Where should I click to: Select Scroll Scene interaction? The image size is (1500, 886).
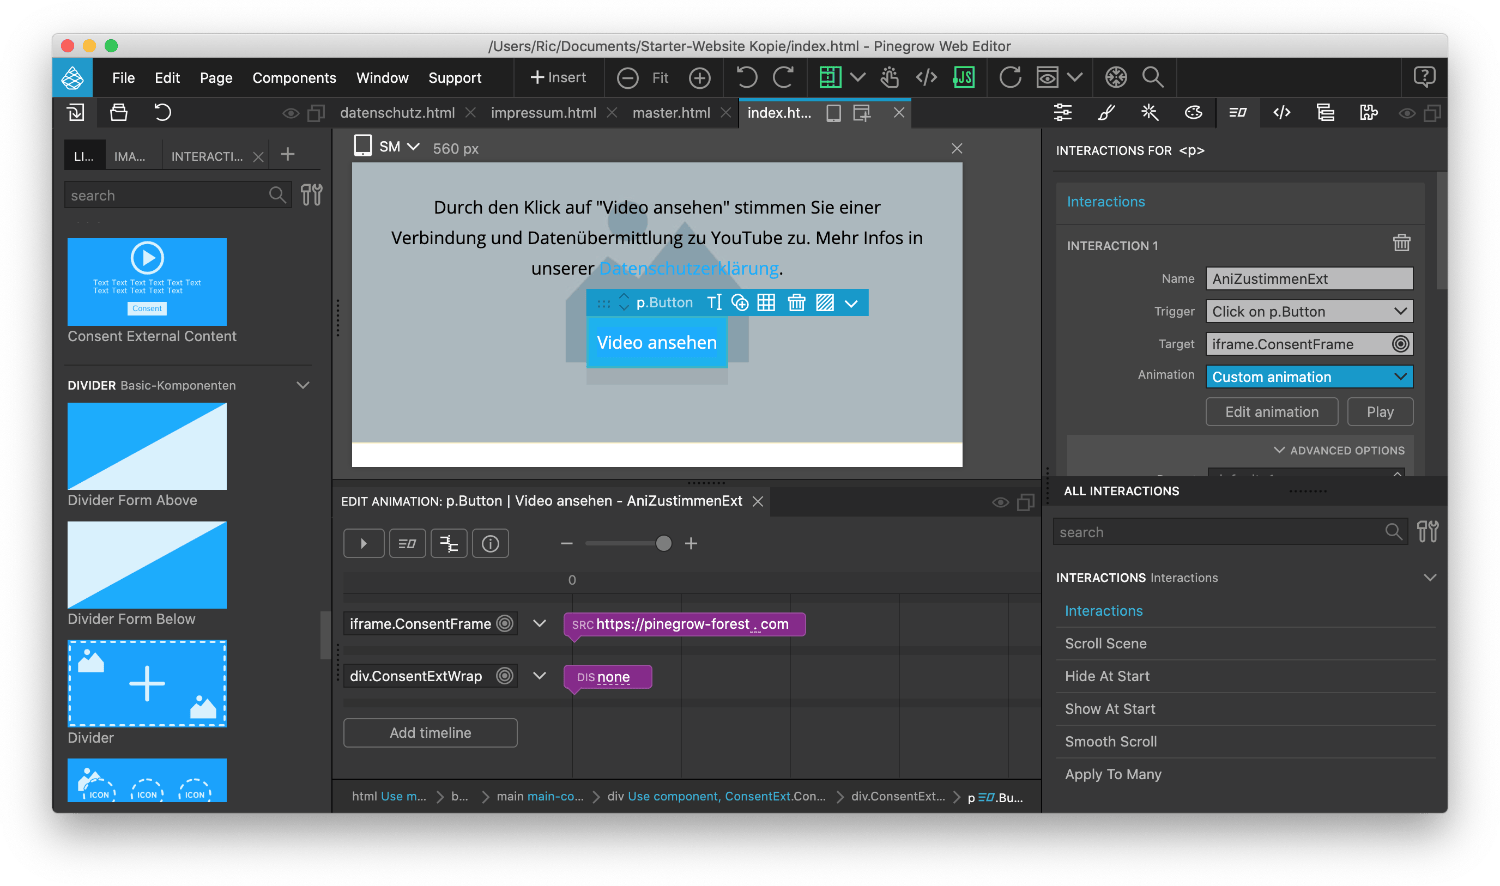[1106, 644]
